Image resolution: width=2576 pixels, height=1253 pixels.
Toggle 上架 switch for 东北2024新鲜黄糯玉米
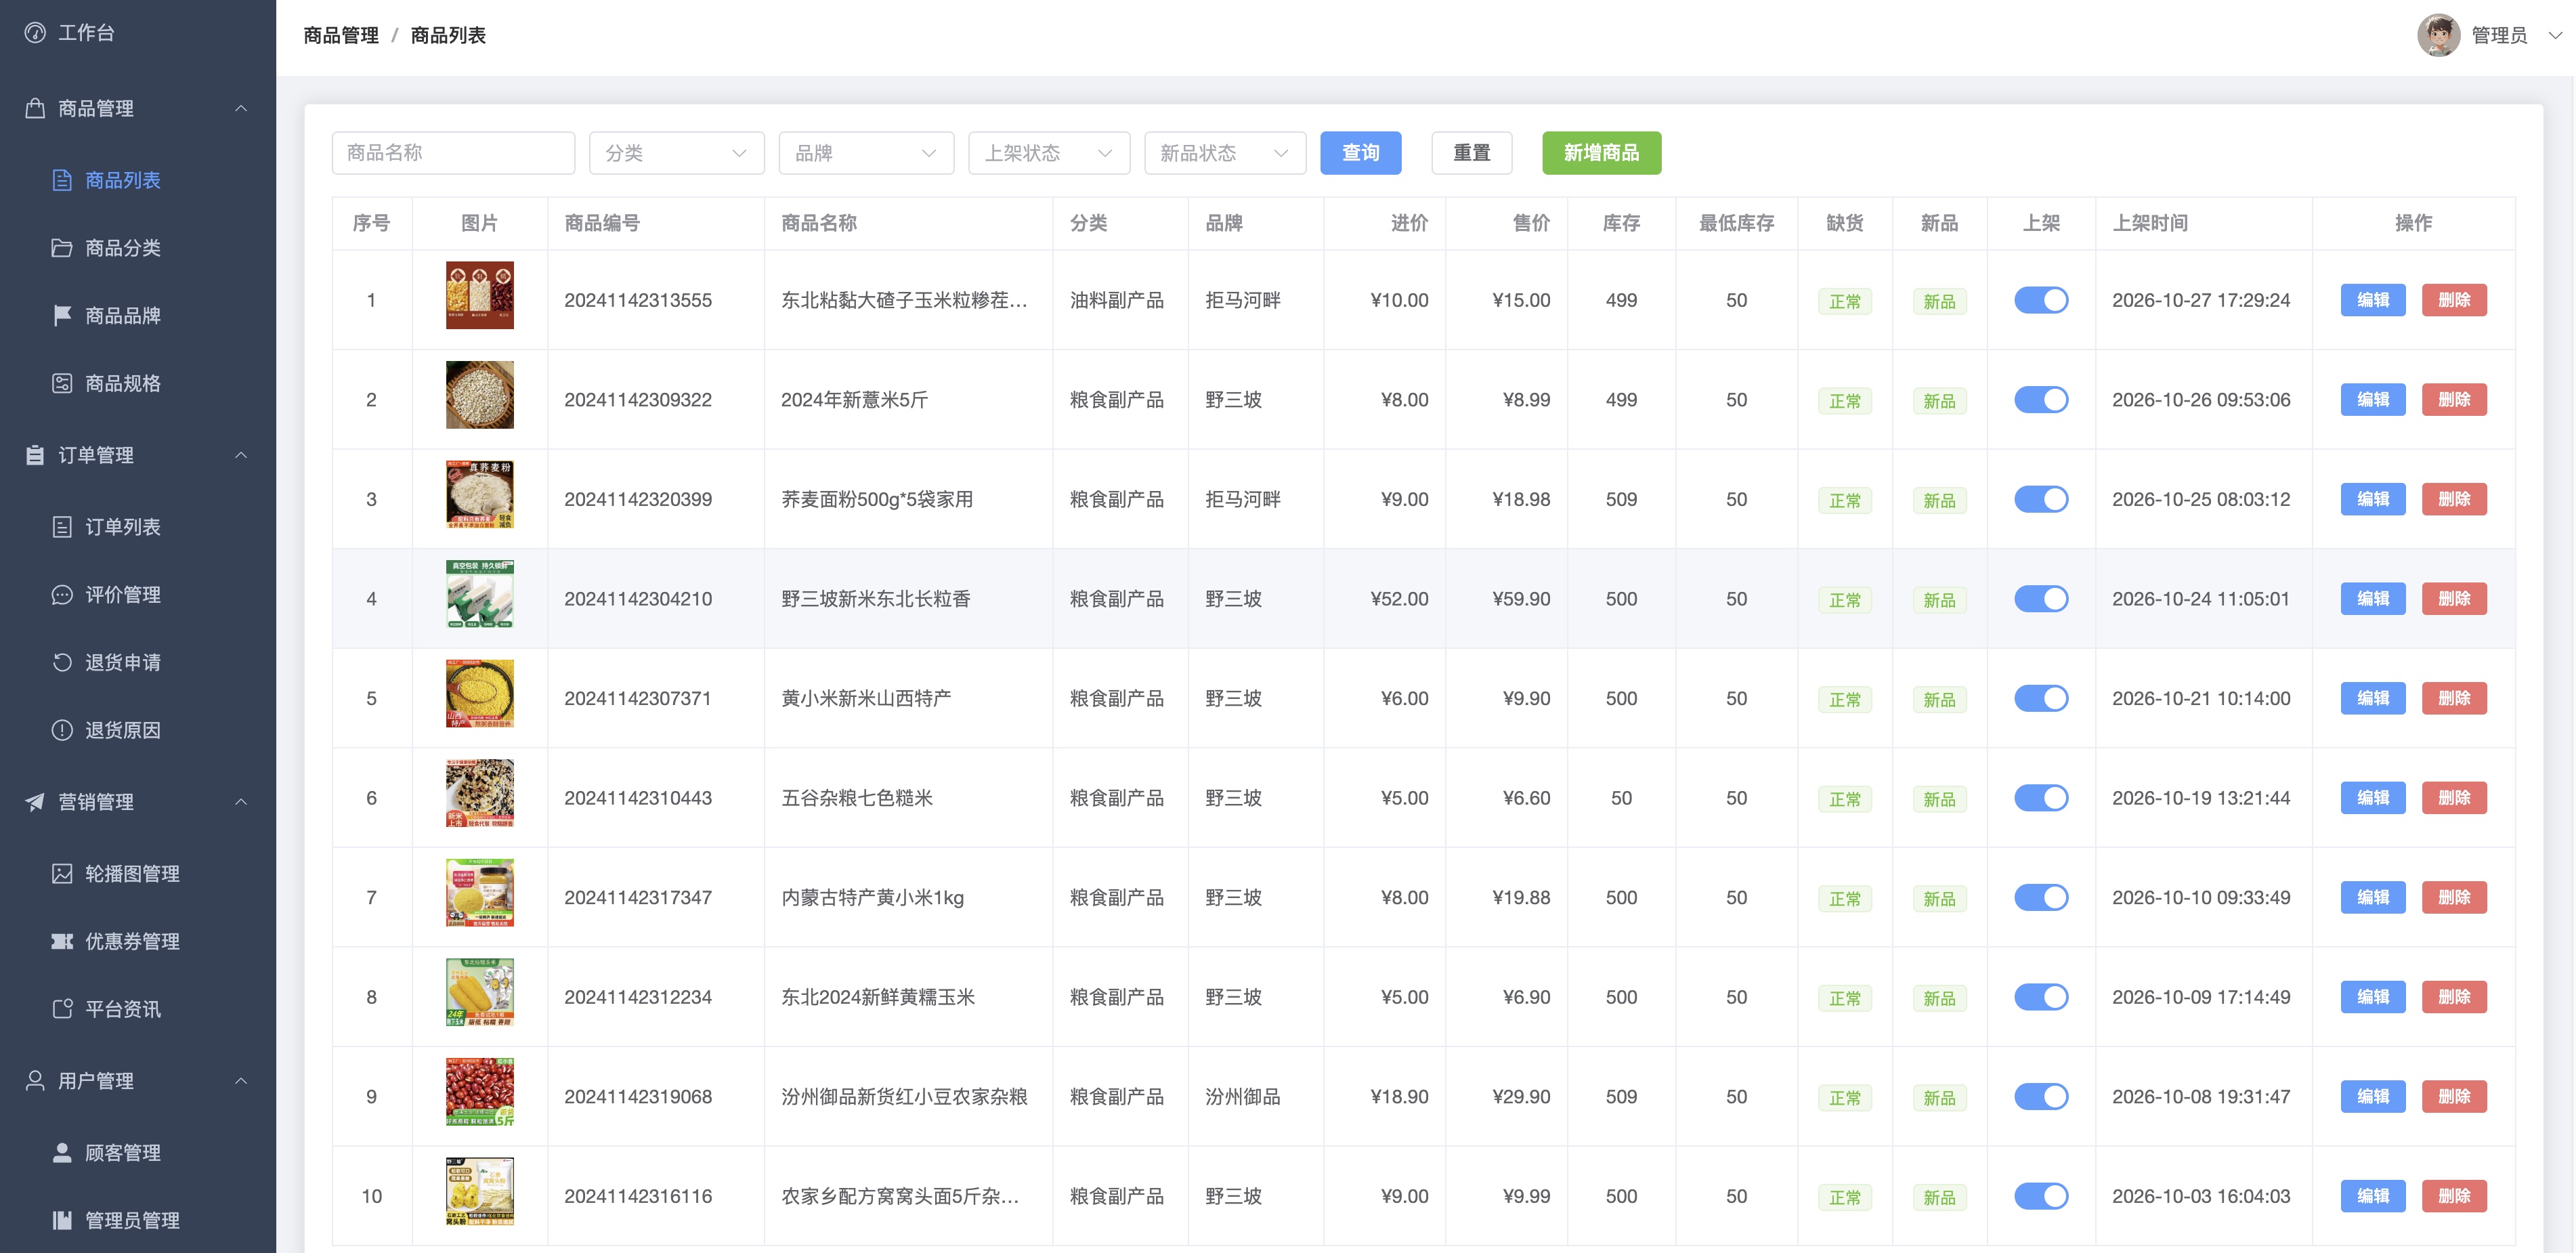click(2041, 997)
